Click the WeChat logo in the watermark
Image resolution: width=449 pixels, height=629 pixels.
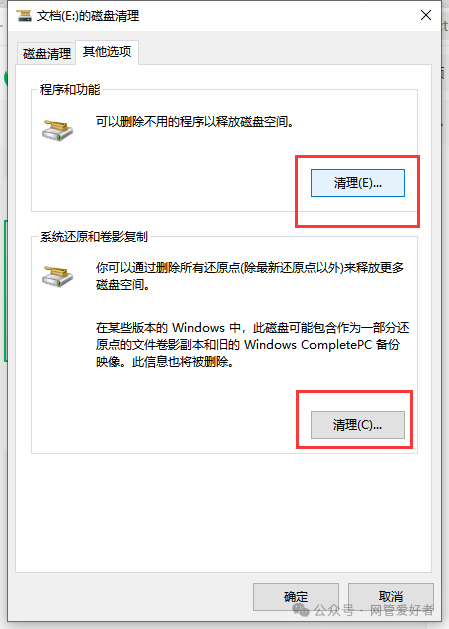click(x=301, y=610)
